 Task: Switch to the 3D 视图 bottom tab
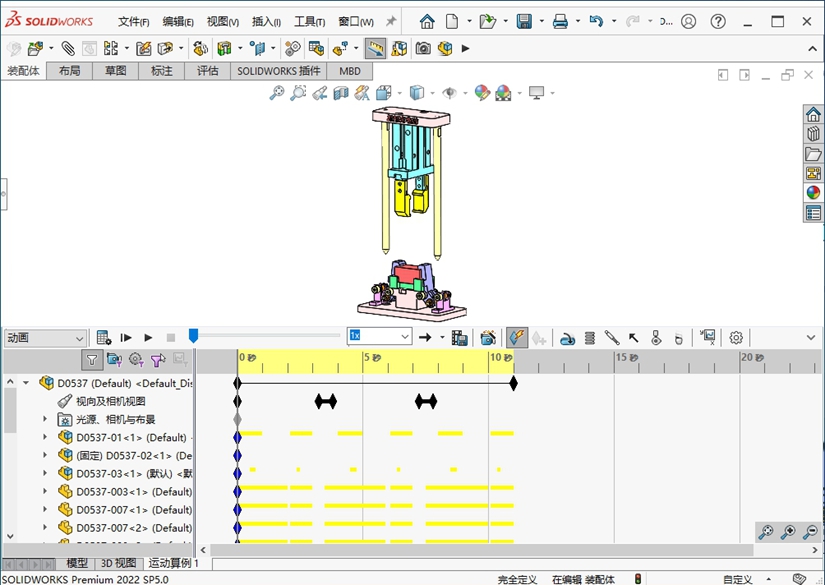(x=118, y=563)
